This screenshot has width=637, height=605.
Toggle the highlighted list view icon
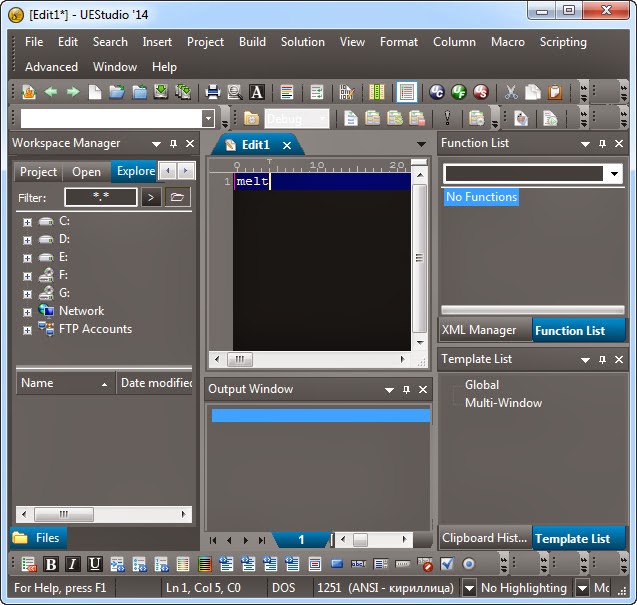point(406,92)
